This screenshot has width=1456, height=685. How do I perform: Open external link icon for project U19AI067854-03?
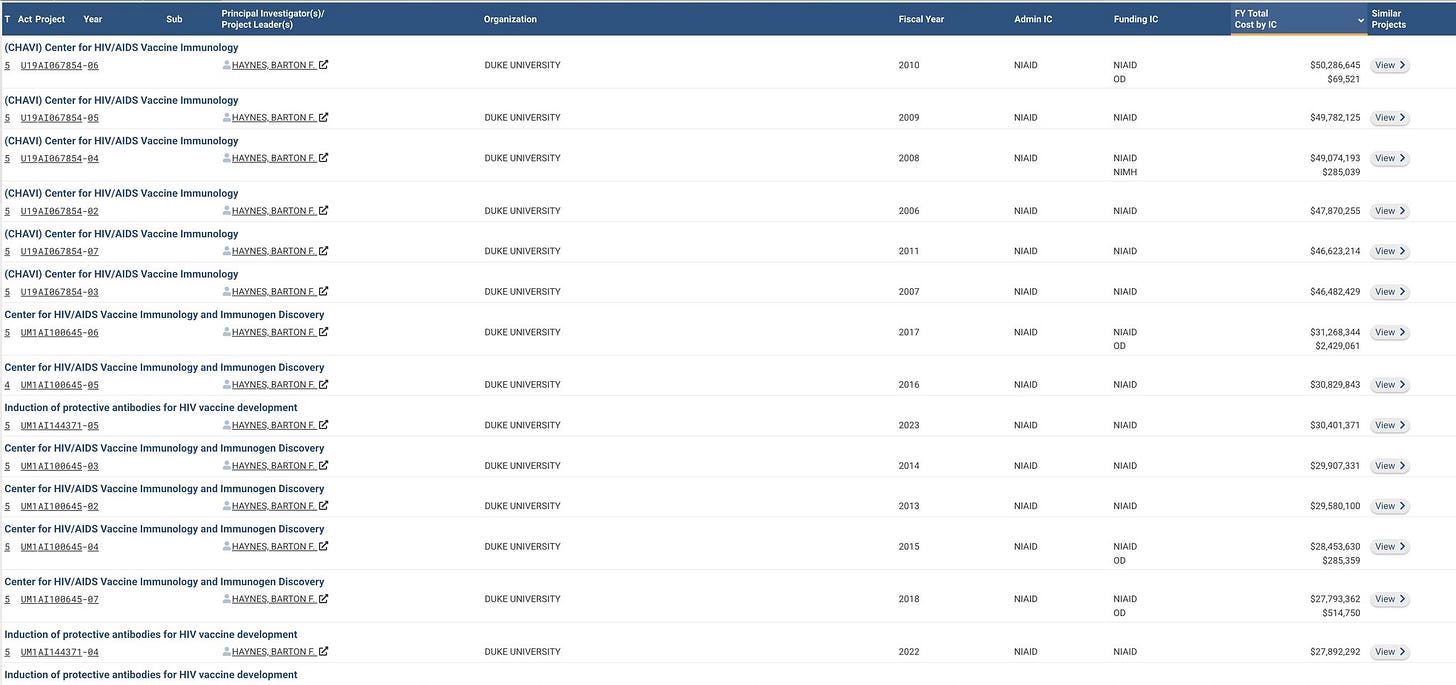[323, 292]
